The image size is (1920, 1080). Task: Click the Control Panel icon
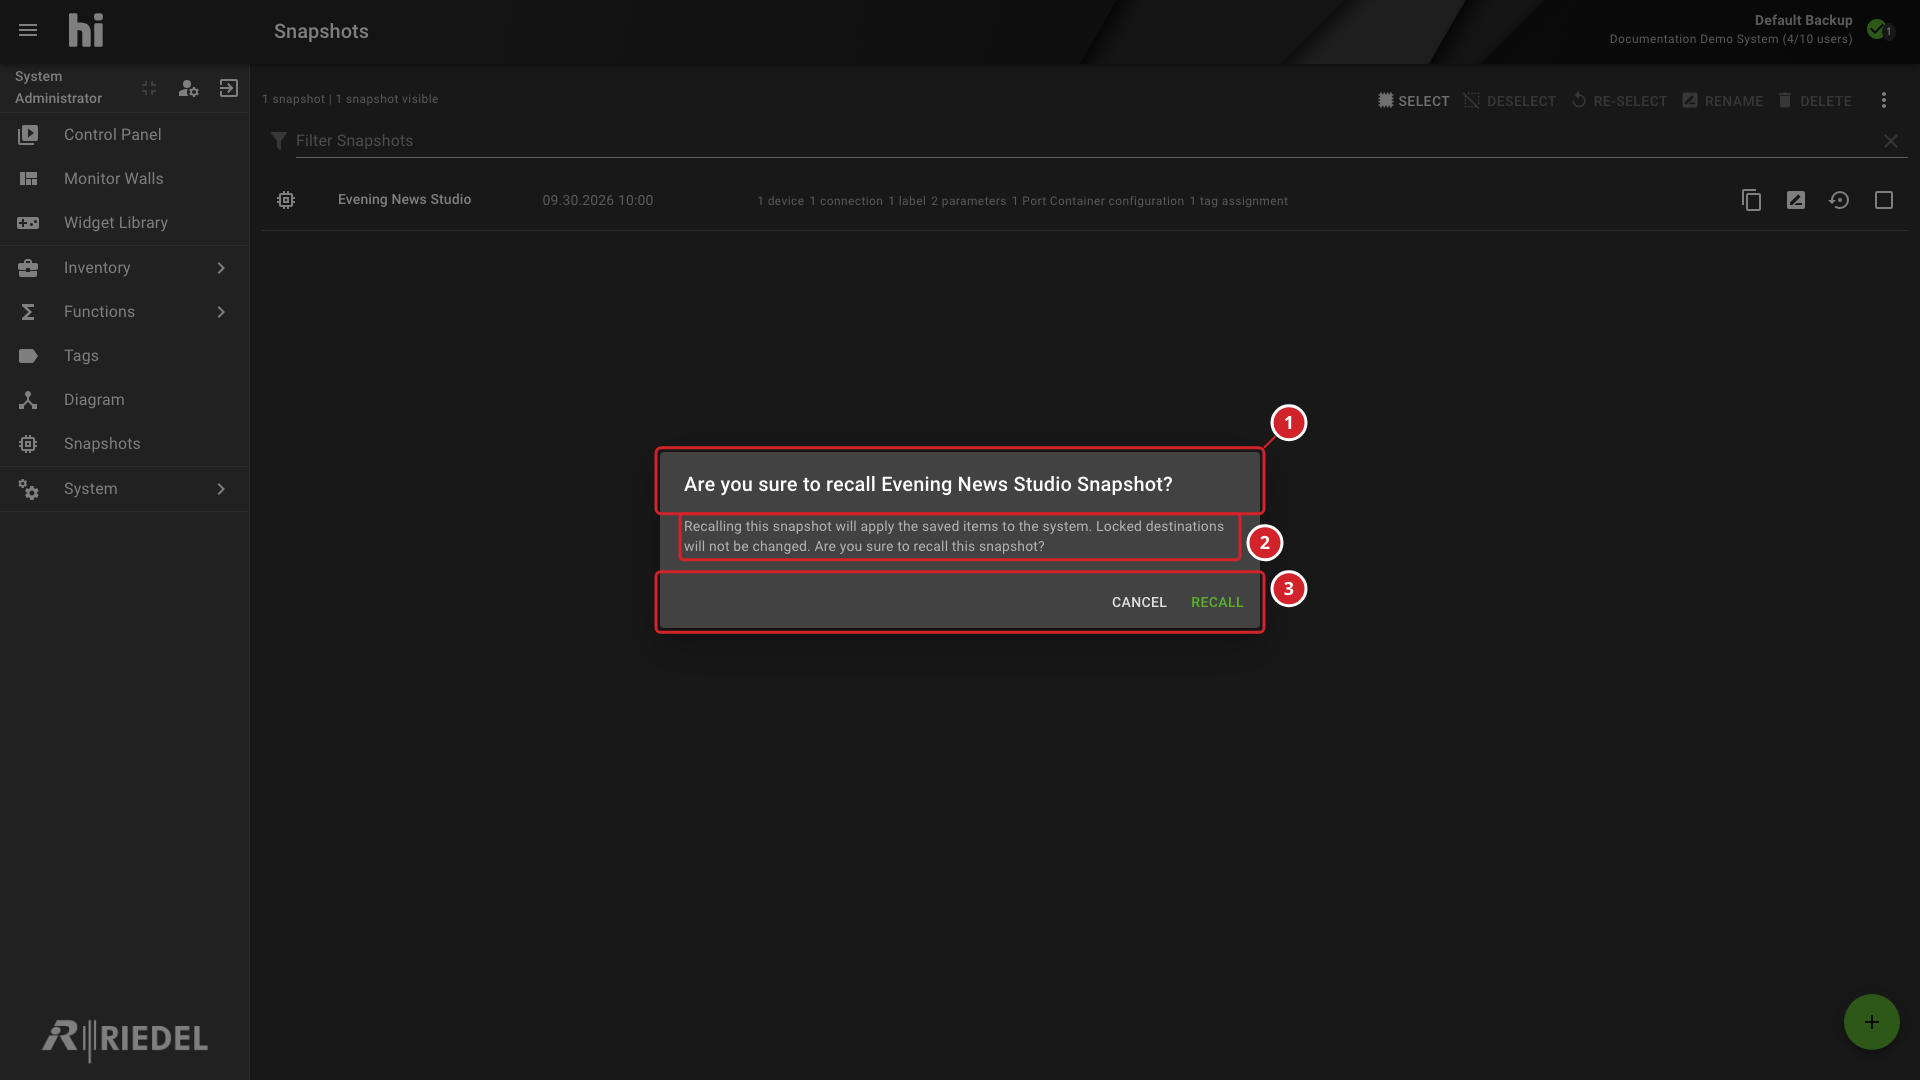pyautogui.click(x=28, y=135)
